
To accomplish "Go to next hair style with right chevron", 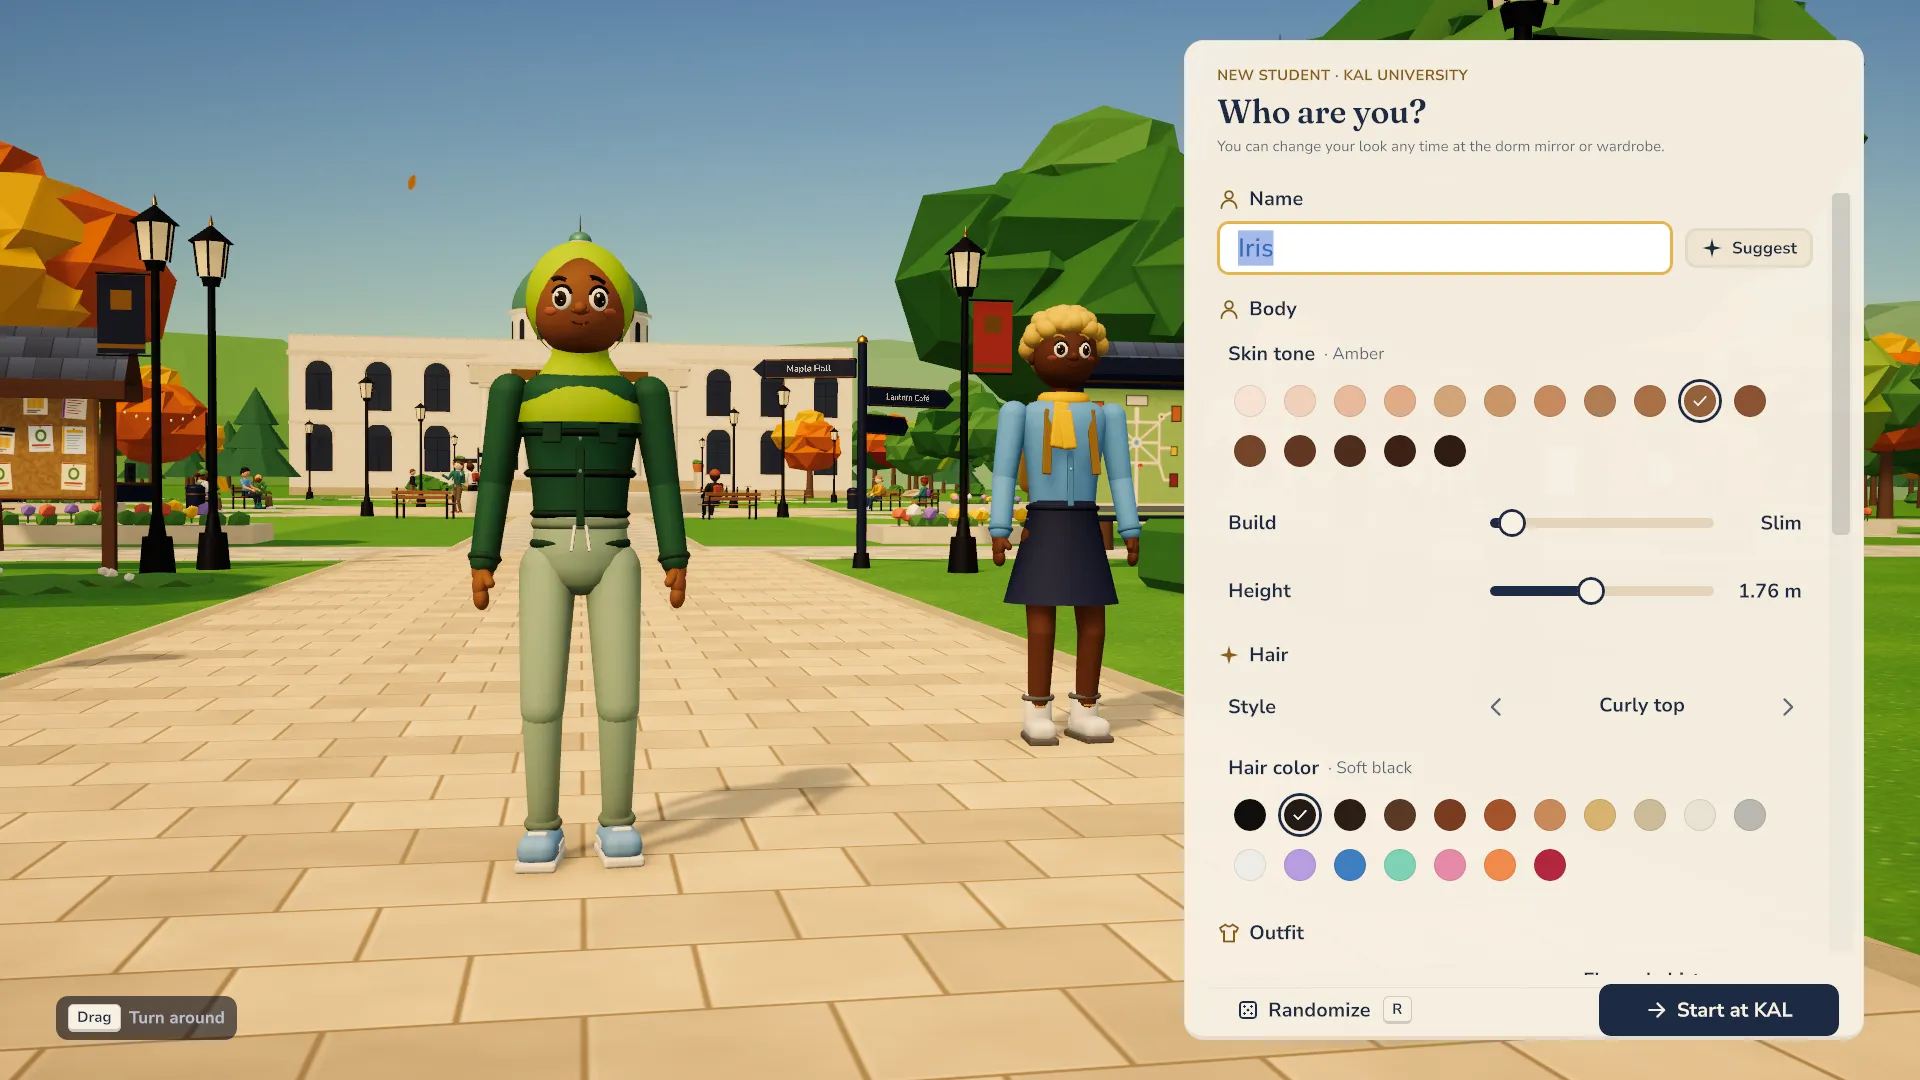I will pyautogui.click(x=1788, y=707).
